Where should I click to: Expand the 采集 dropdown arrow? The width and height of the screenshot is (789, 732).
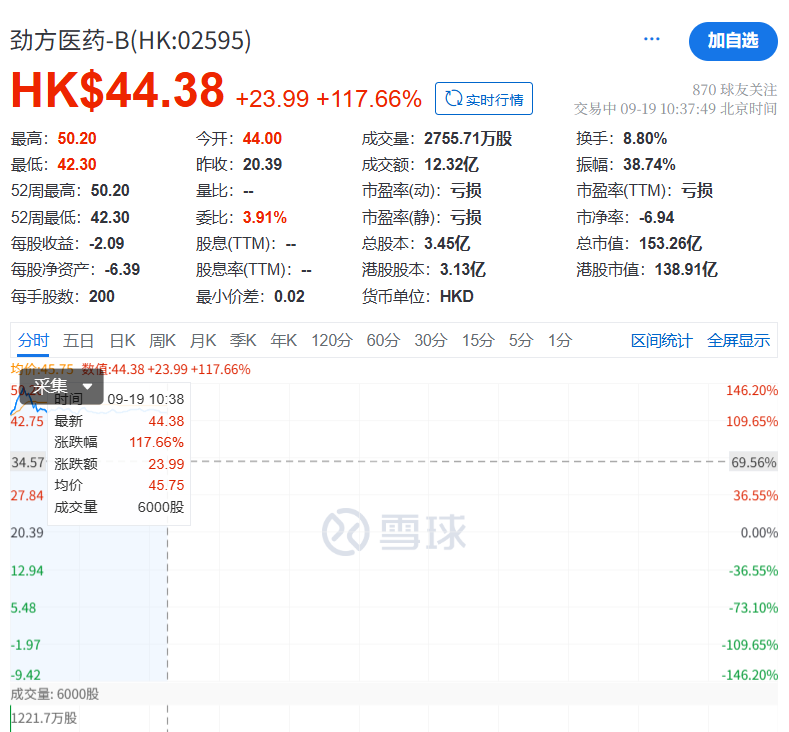[x=87, y=386]
